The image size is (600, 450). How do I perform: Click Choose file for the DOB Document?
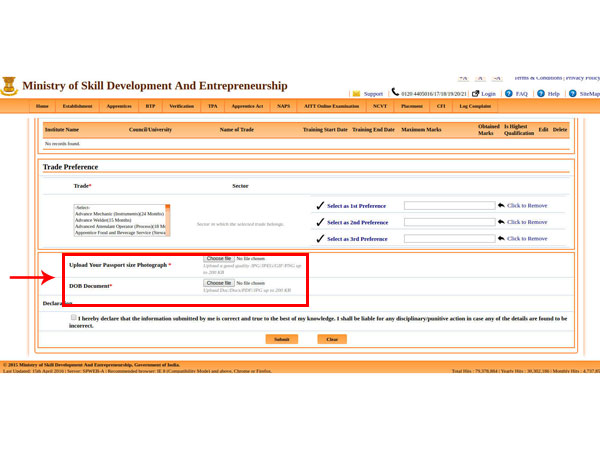point(218,283)
